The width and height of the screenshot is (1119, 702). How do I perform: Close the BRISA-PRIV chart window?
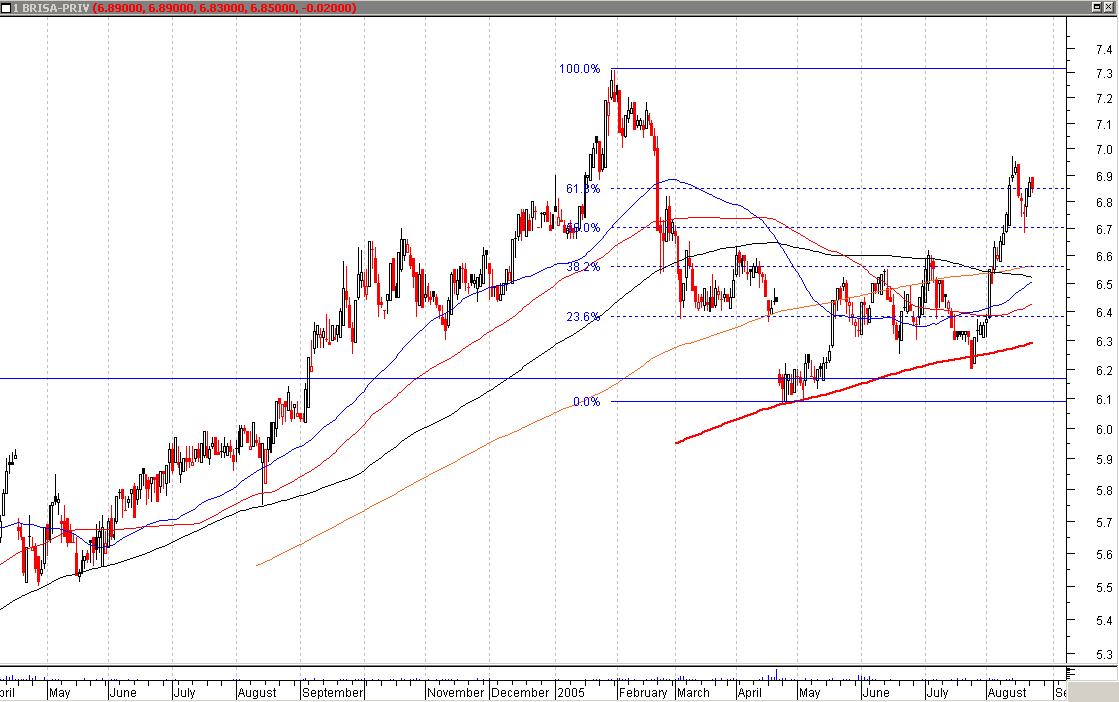pyautogui.click(x=1110, y=7)
